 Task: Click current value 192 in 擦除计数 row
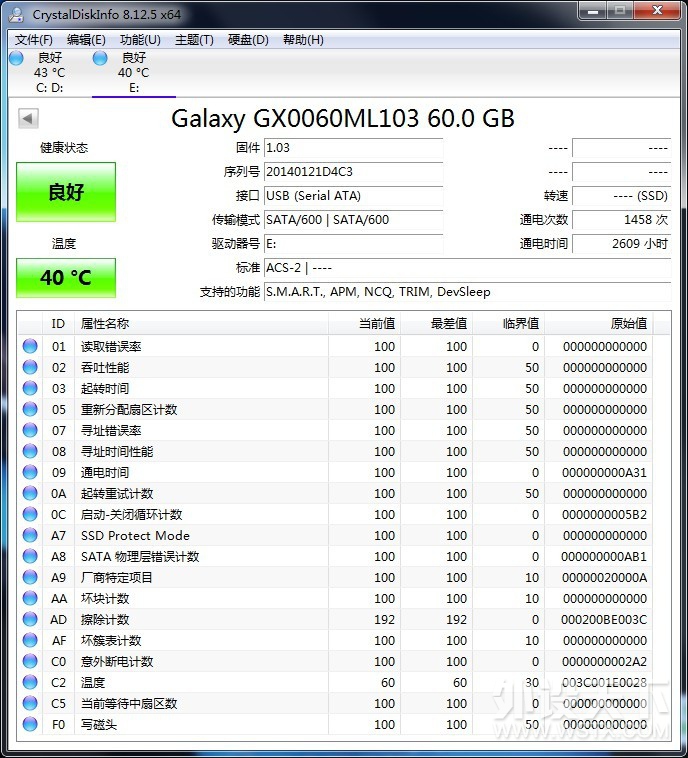click(384, 619)
